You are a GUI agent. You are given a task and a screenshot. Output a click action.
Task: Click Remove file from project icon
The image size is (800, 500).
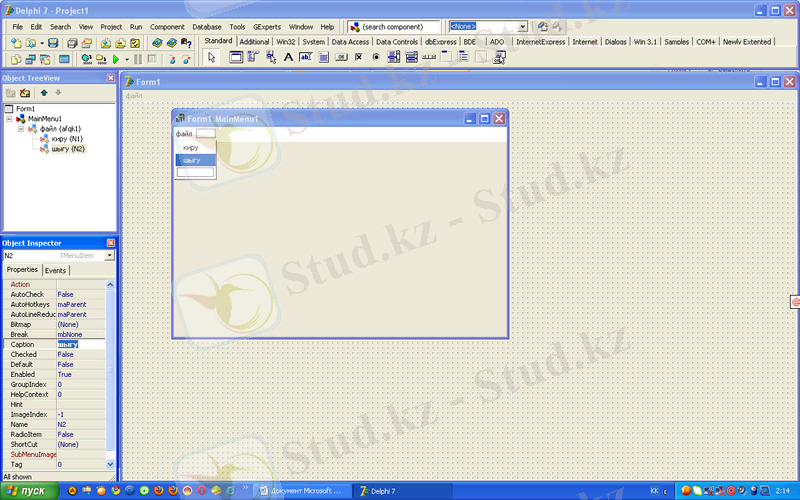120,43
